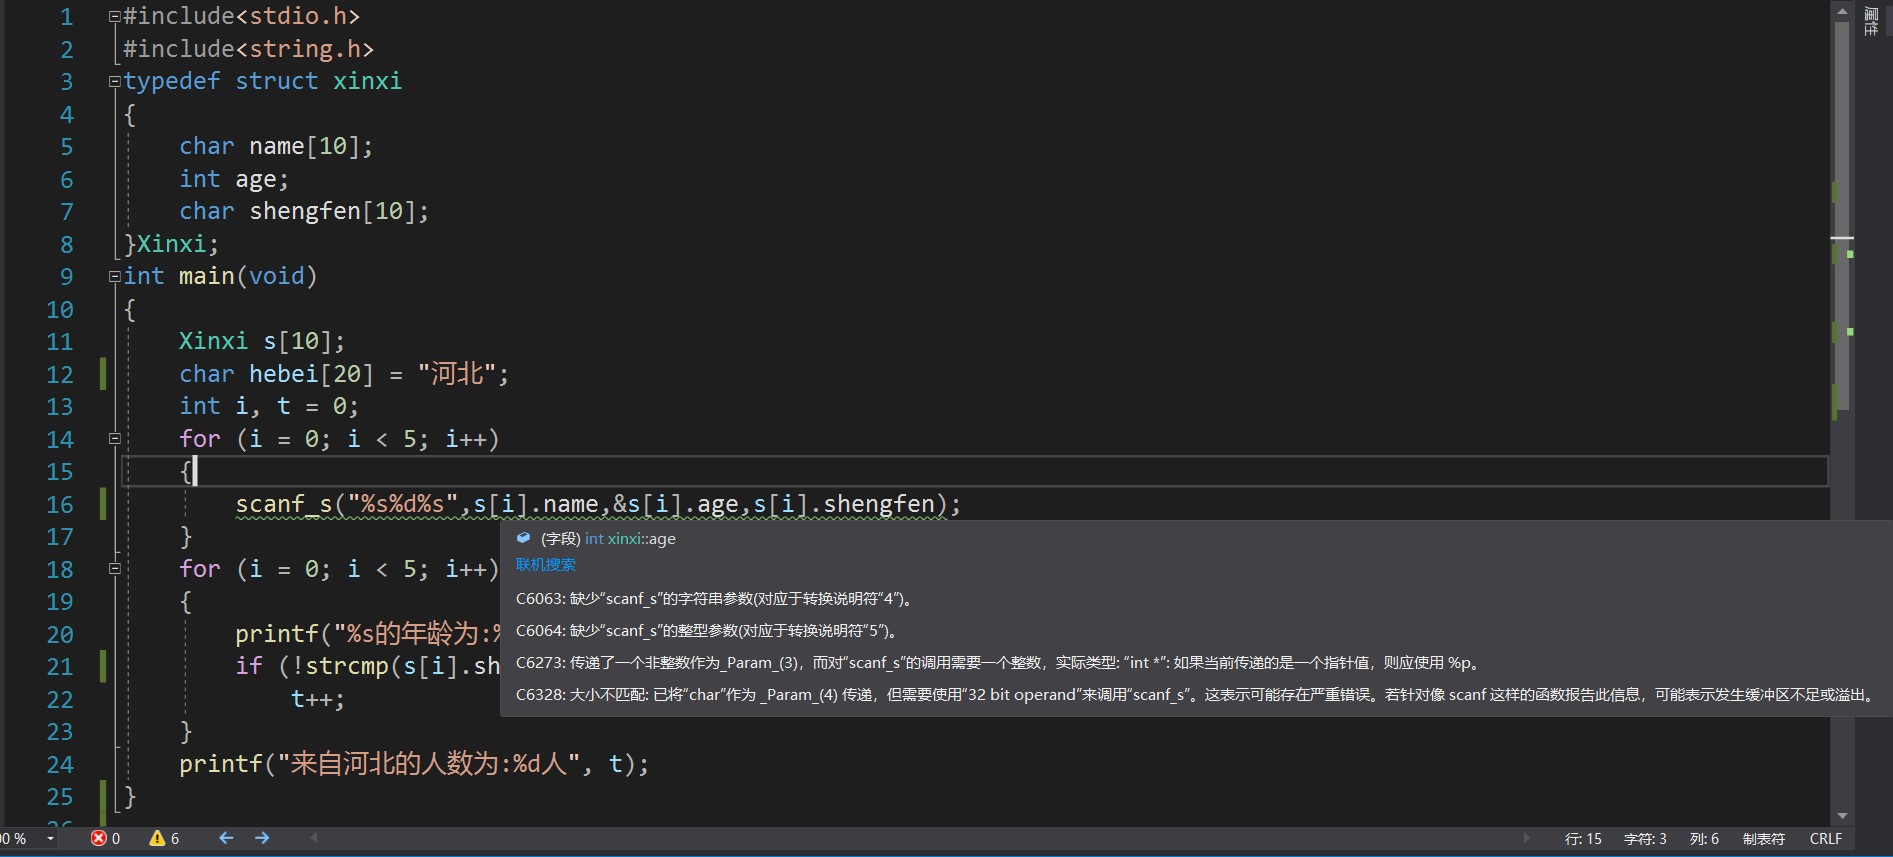Click the 制表符 indentation setting

click(x=1763, y=839)
